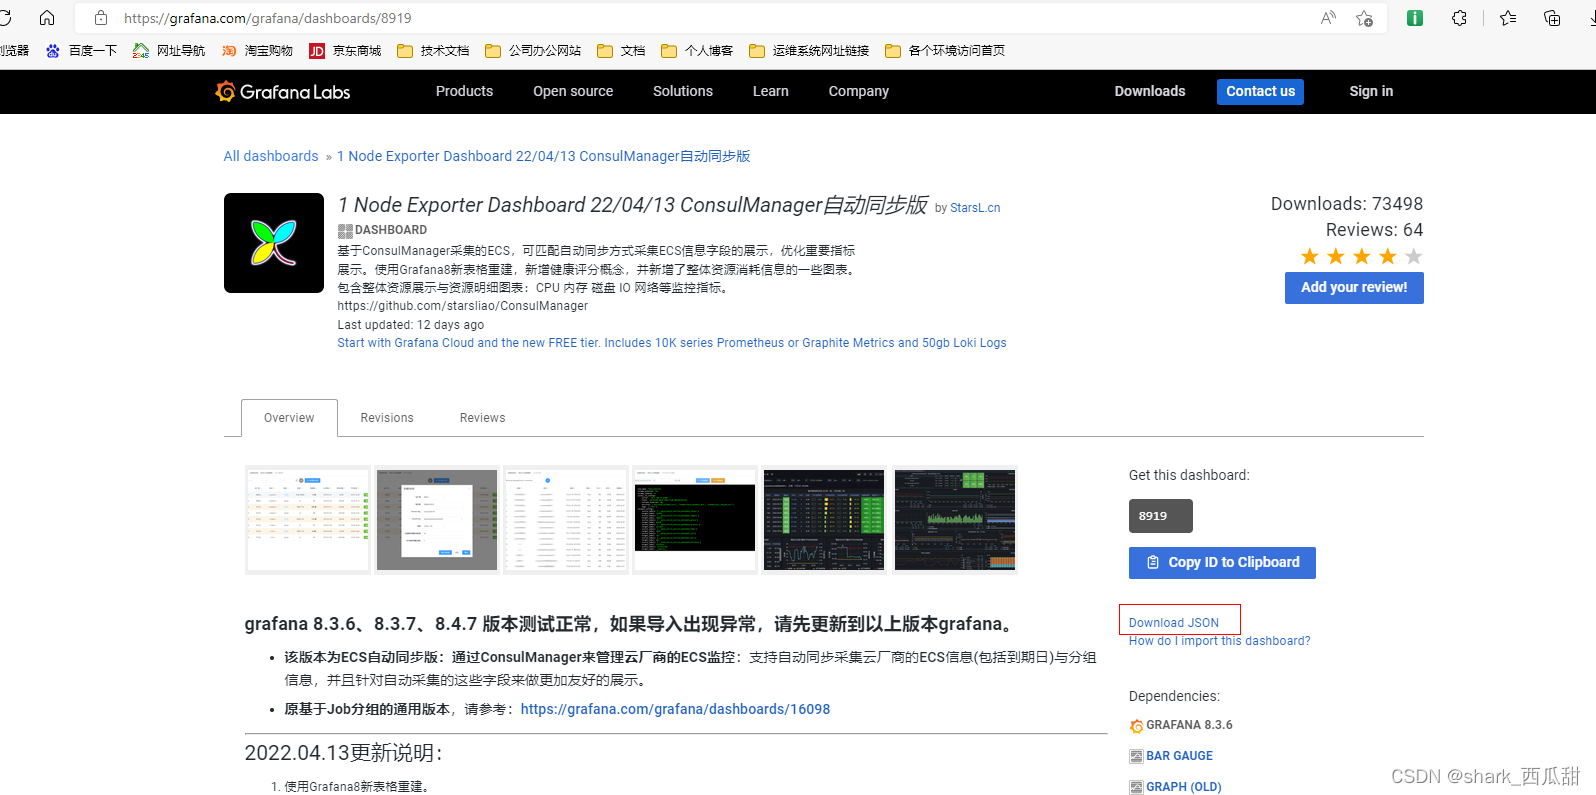Click the dashboard butterfly logo image
This screenshot has height=795, width=1596.
[x=274, y=243]
